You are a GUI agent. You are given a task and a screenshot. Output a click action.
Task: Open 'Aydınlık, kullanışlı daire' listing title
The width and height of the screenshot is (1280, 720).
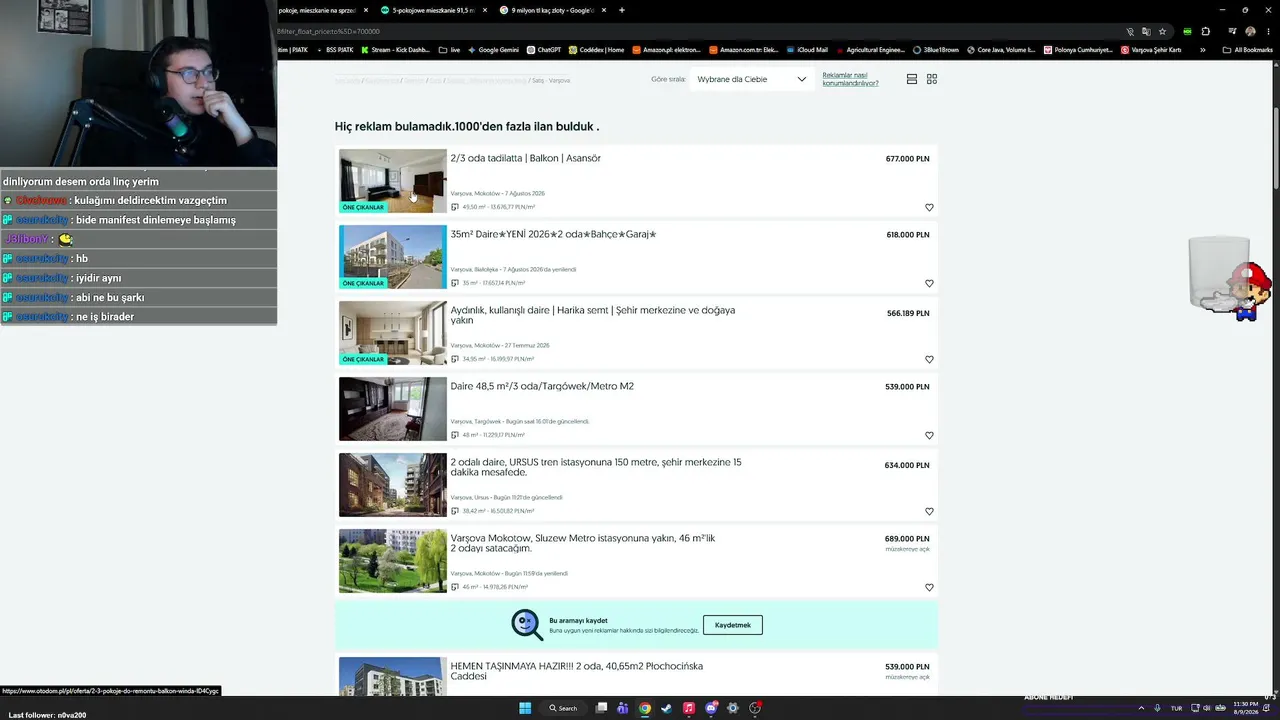(x=593, y=315)
